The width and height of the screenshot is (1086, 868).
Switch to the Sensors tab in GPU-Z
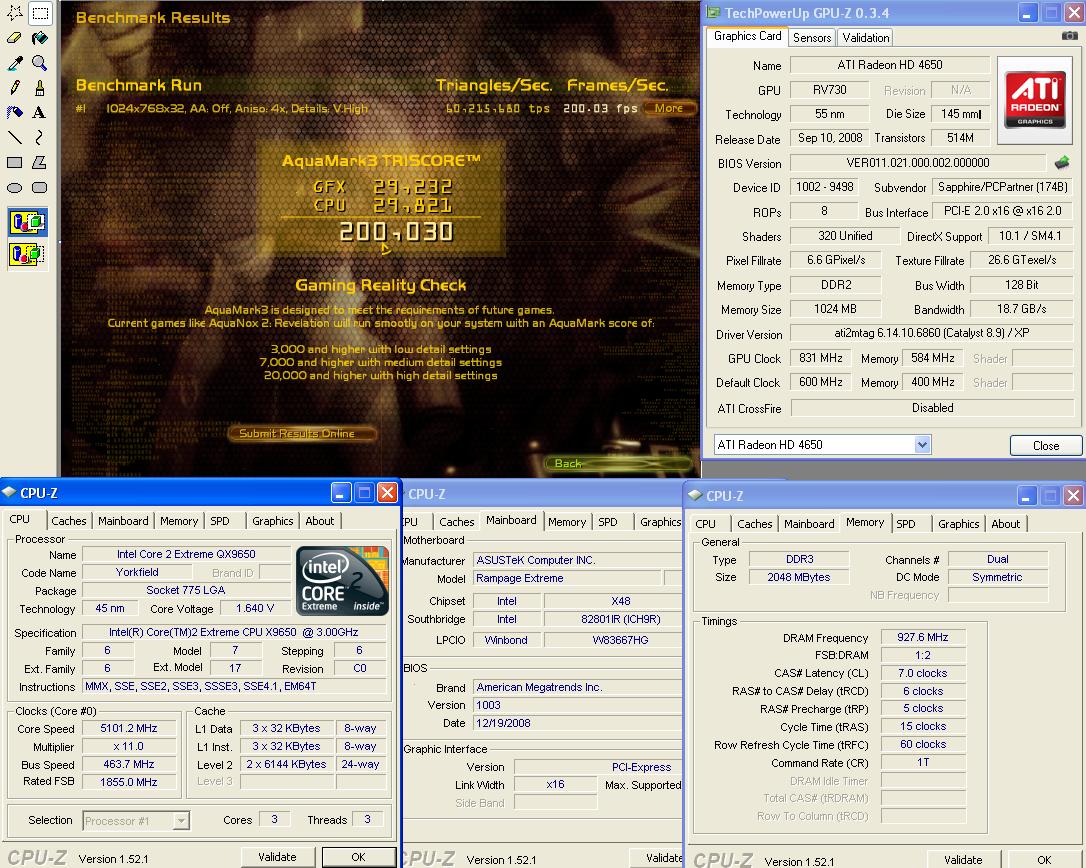pyautogui.click(x=812, y=38)
